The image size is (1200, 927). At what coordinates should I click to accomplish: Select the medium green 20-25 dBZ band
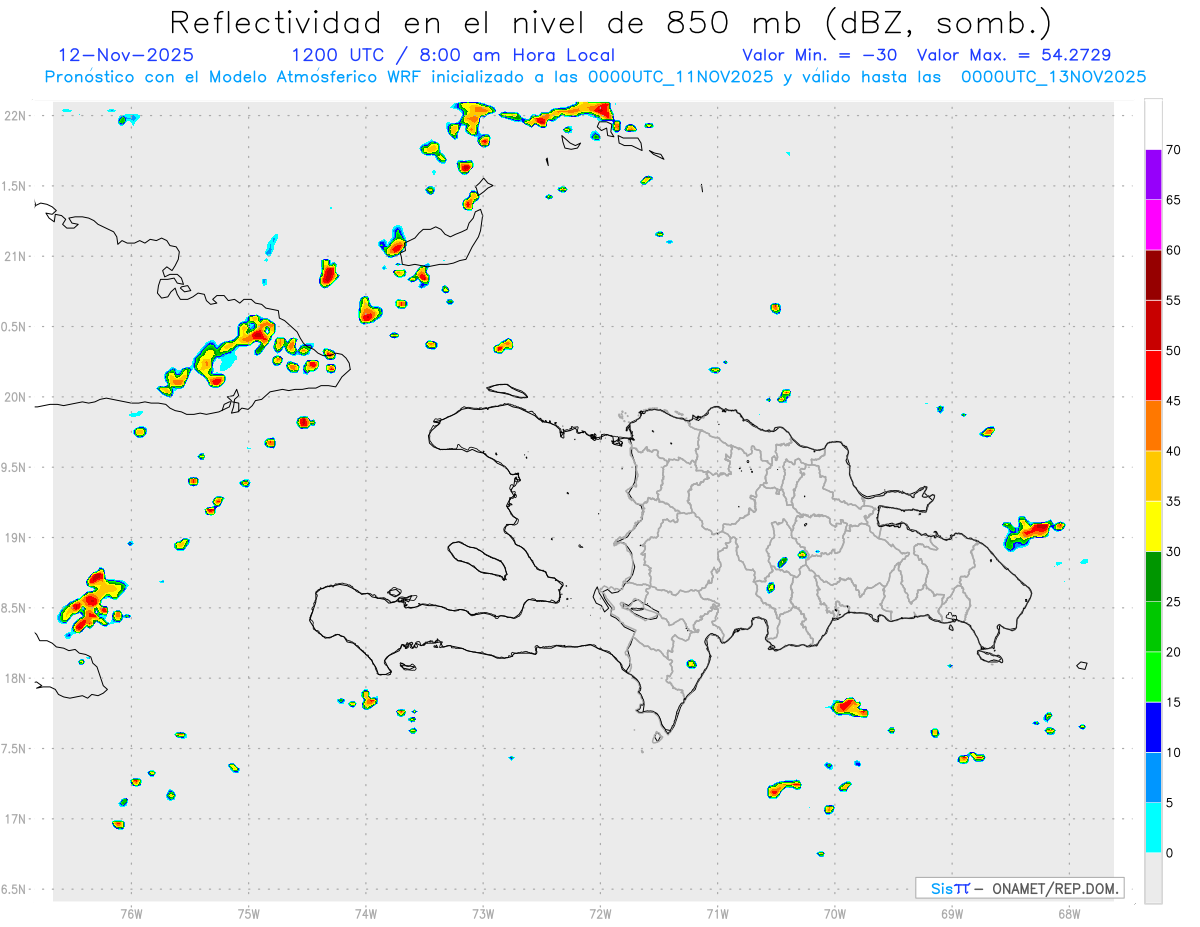1153,627
